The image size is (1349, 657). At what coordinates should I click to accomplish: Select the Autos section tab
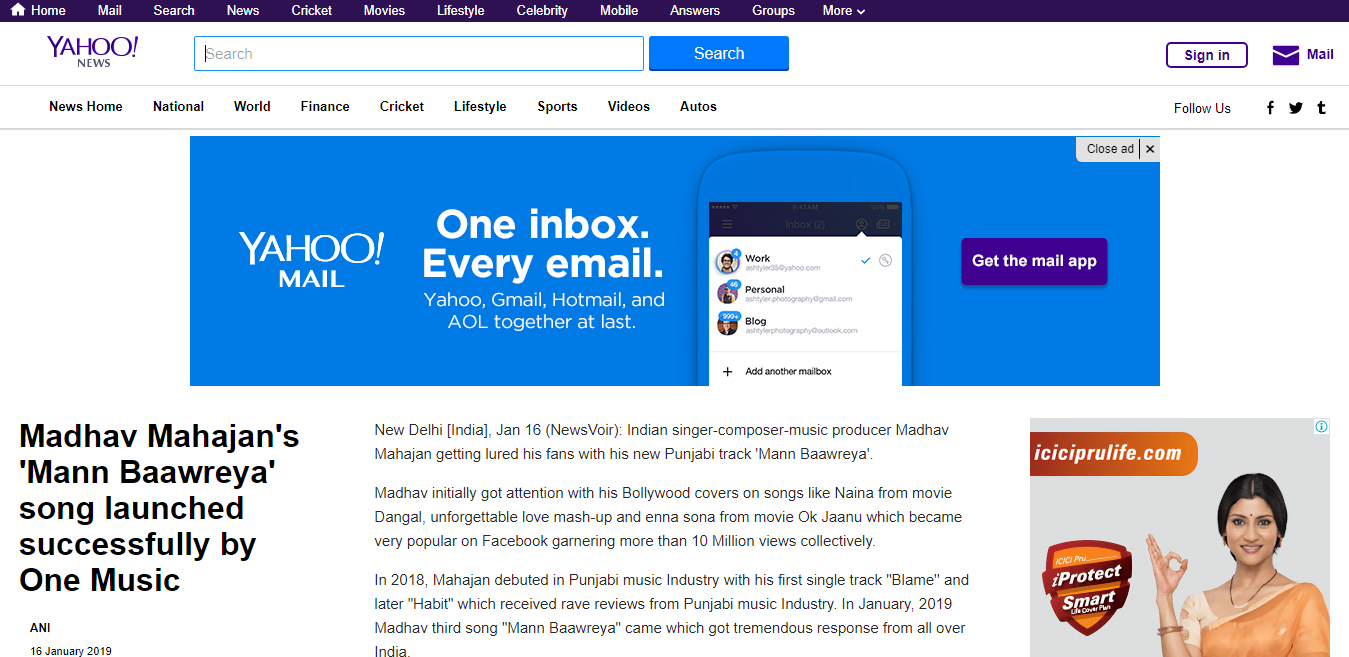coord(698,107)
